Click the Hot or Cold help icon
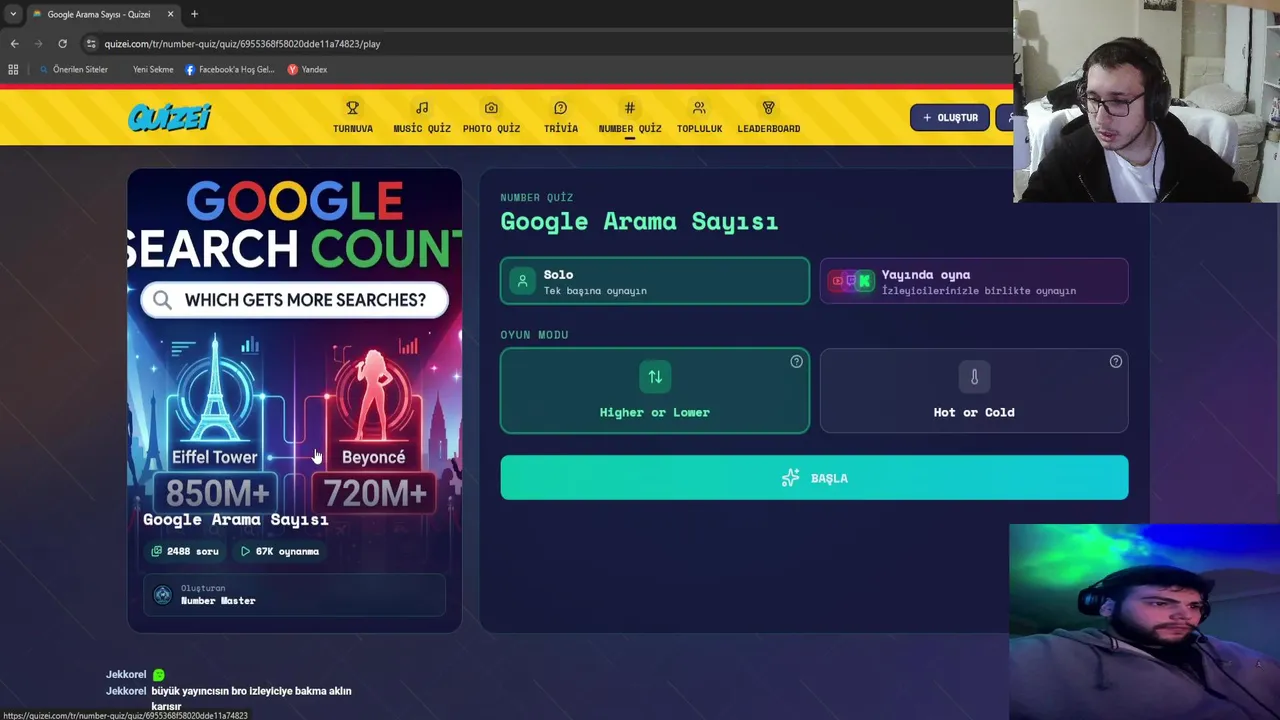 click(x=1115, y=362)
